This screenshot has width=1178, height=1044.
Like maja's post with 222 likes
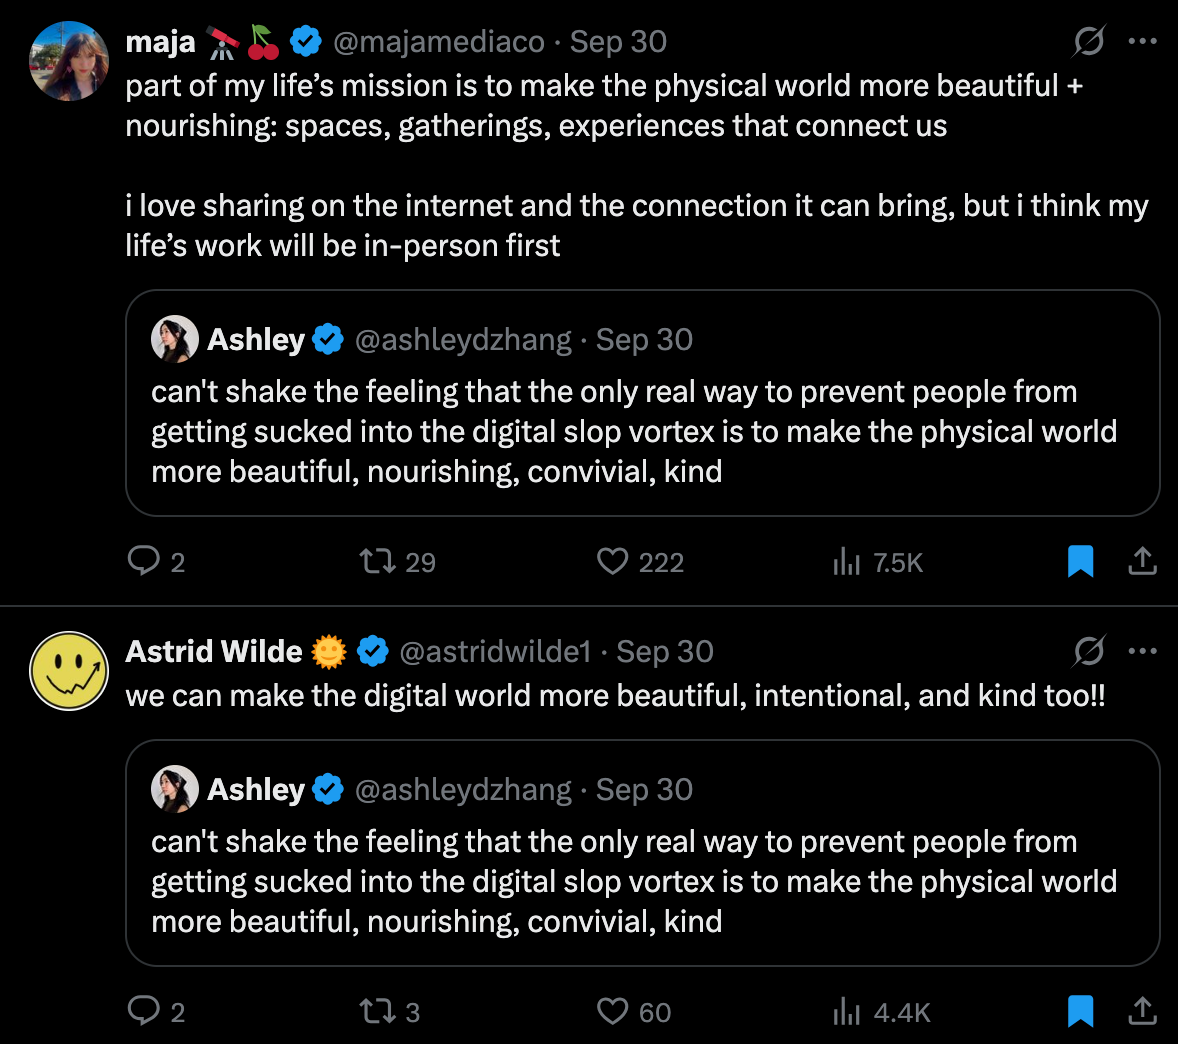613,561
